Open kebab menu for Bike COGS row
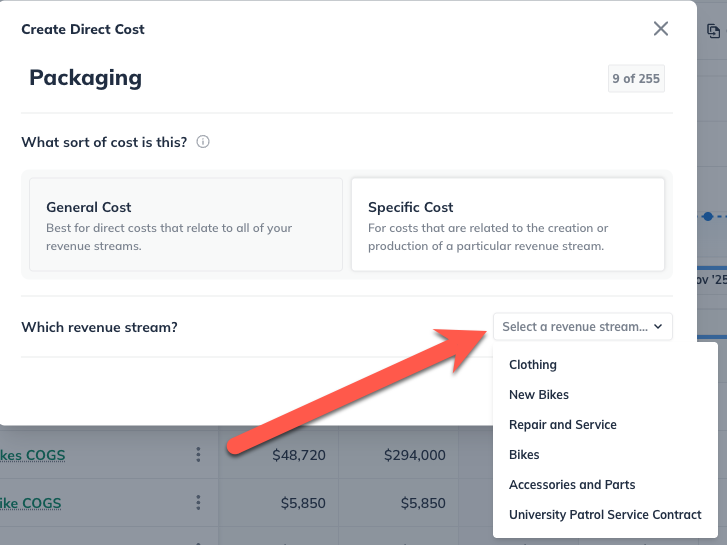 click(198, 502)
